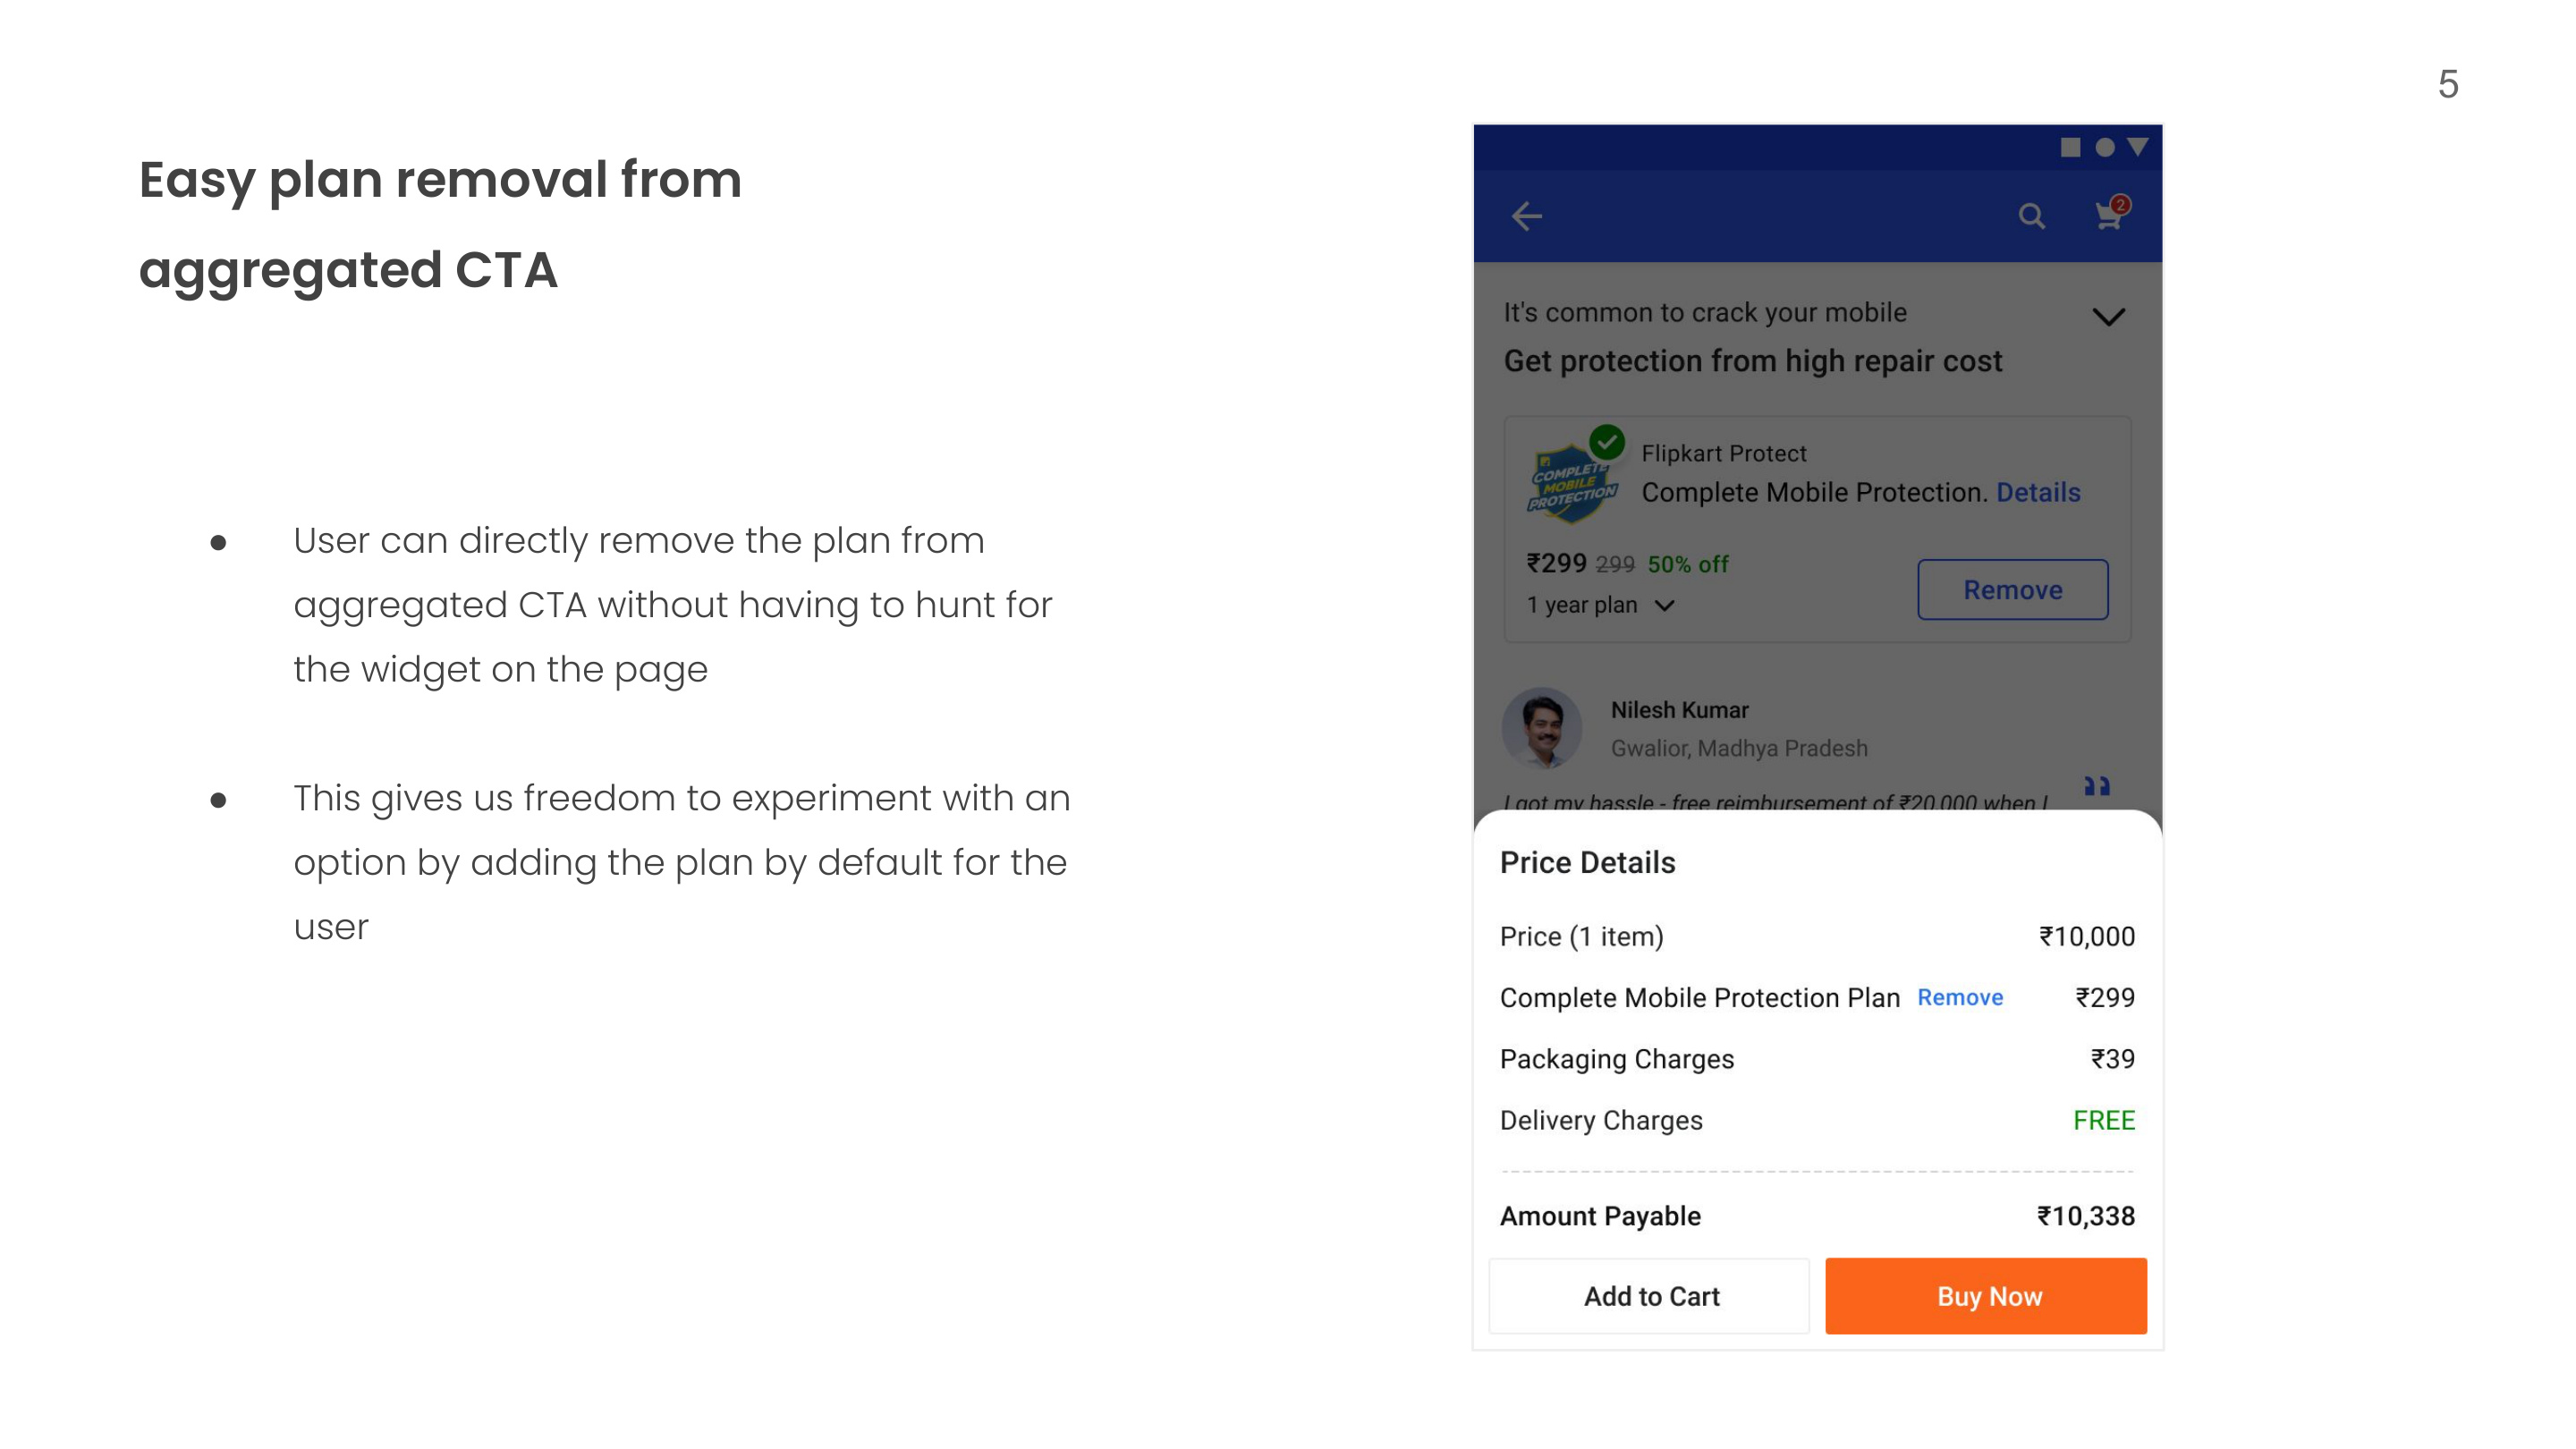The image size is (2576, 1449).
Task: Click the green selected checkmark on plan
Action: (1607, 441)
